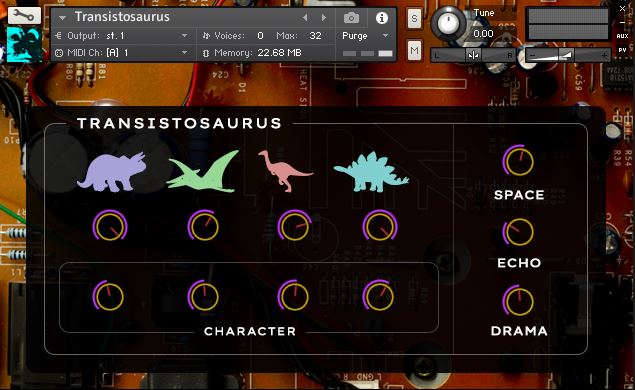The height and width of the screenshot is (390, 635).
Task: Click the Tune value 0.00
Action: point(484,34)
